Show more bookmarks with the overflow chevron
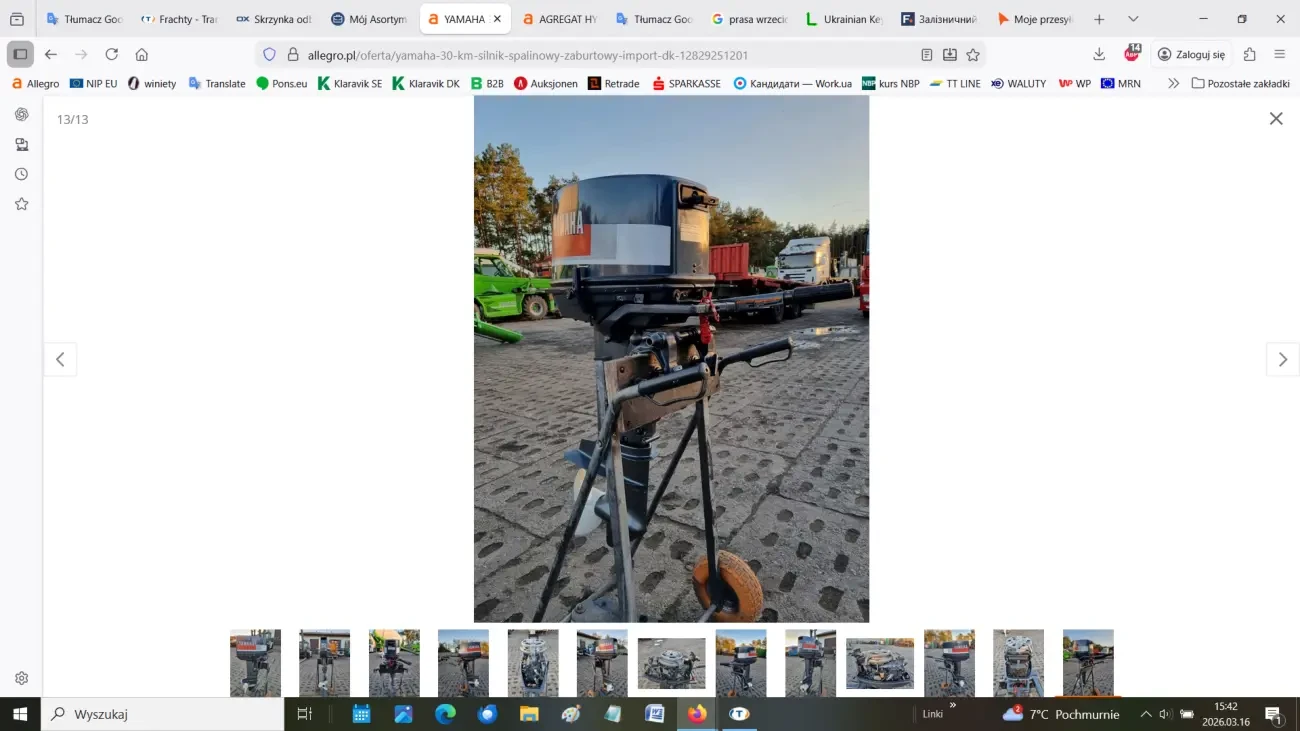This screenshot has height=731, width=1300. [1173, 84]
